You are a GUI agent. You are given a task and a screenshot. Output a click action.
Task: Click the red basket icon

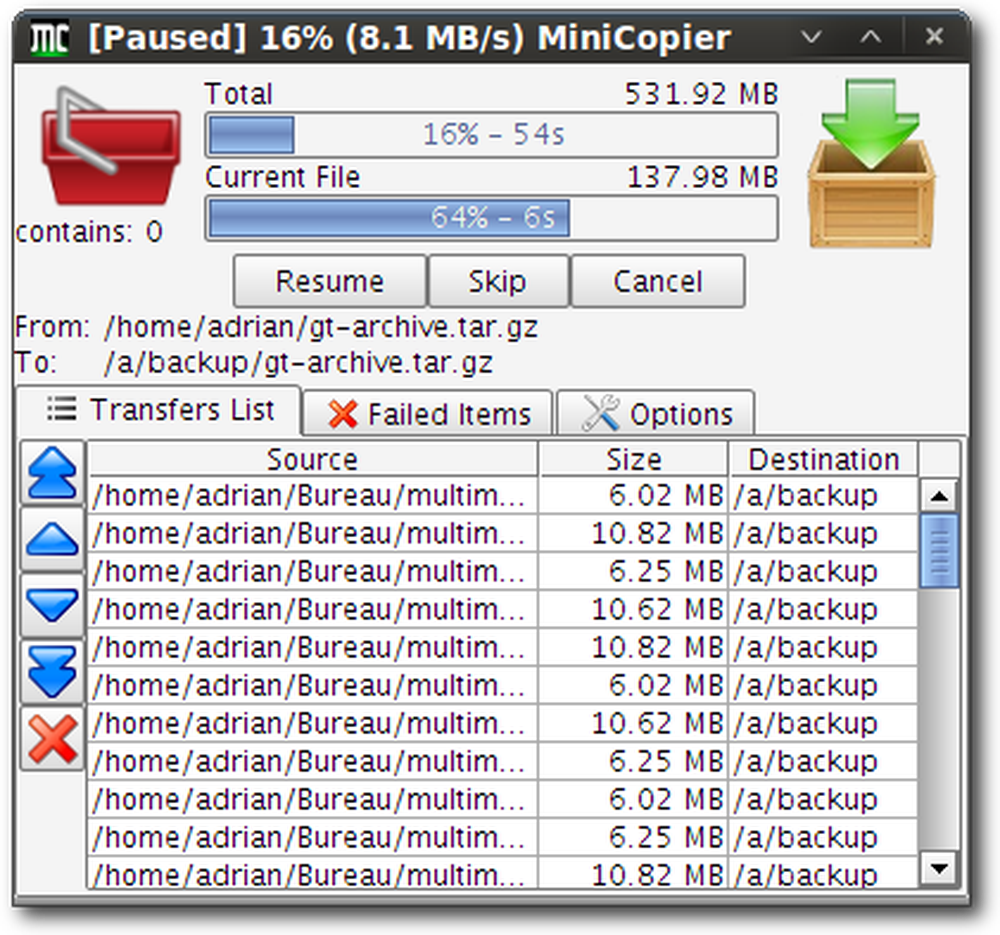coord(110,147)
